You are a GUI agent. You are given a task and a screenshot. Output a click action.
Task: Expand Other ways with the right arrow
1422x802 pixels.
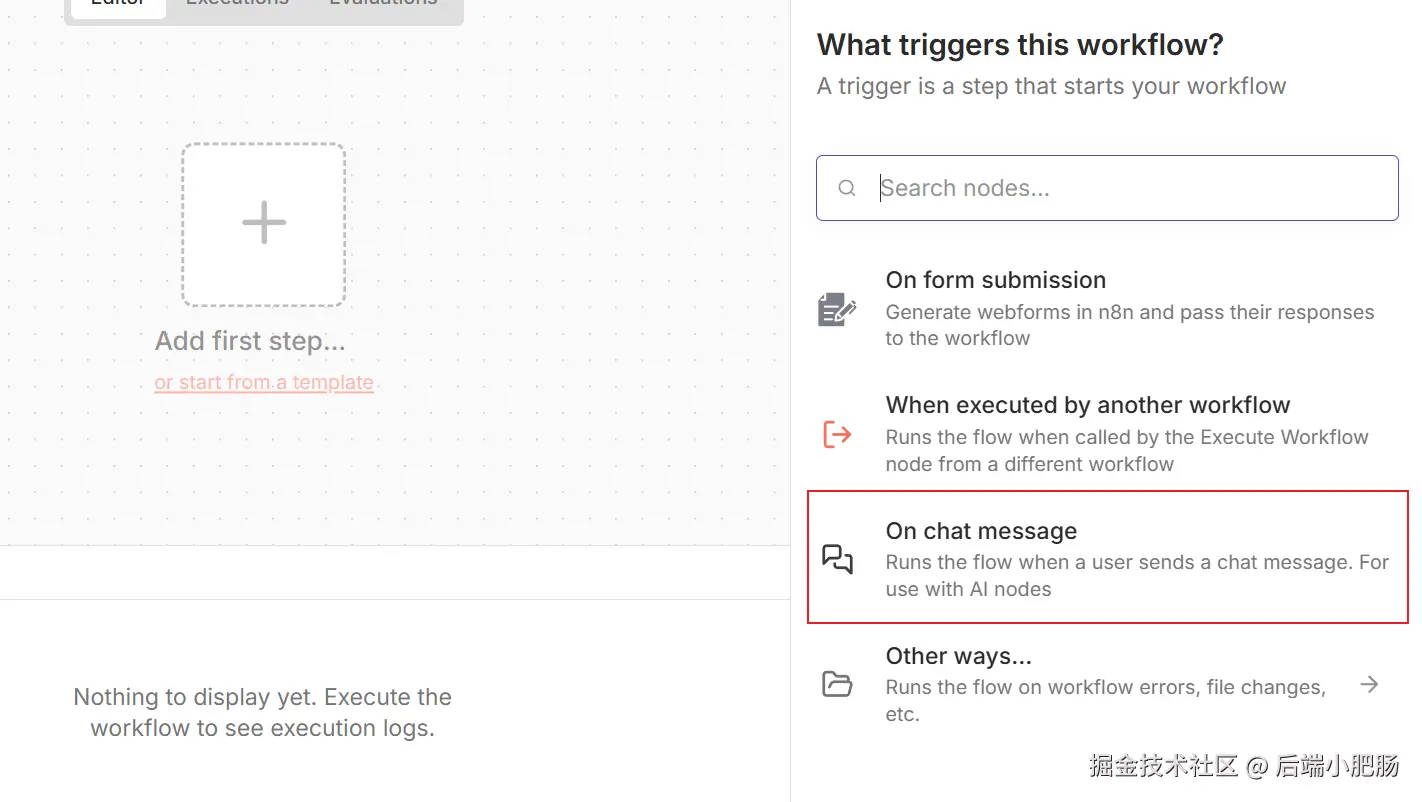[x=1369, y=684]
